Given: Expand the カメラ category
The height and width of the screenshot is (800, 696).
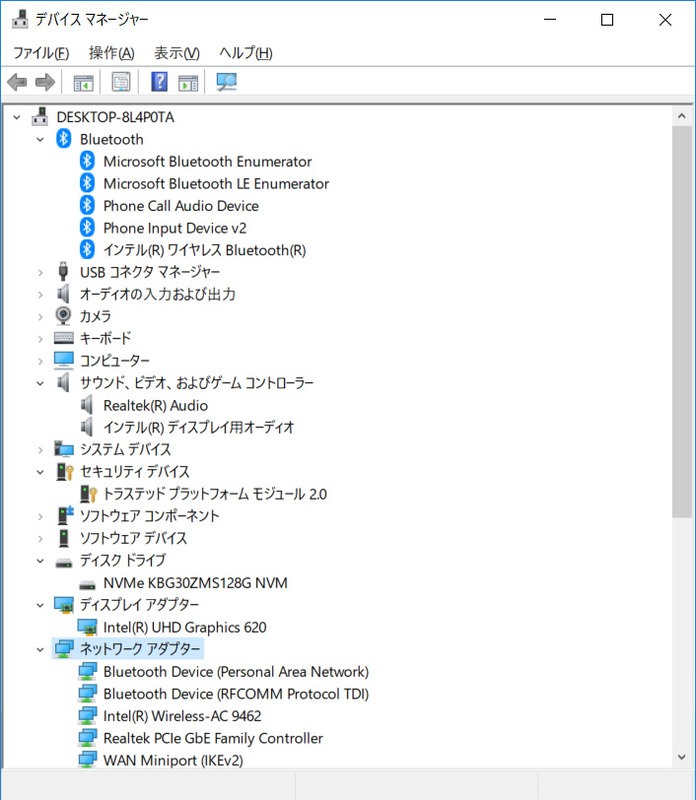Looking at the screenshot, I should [40, 317].
